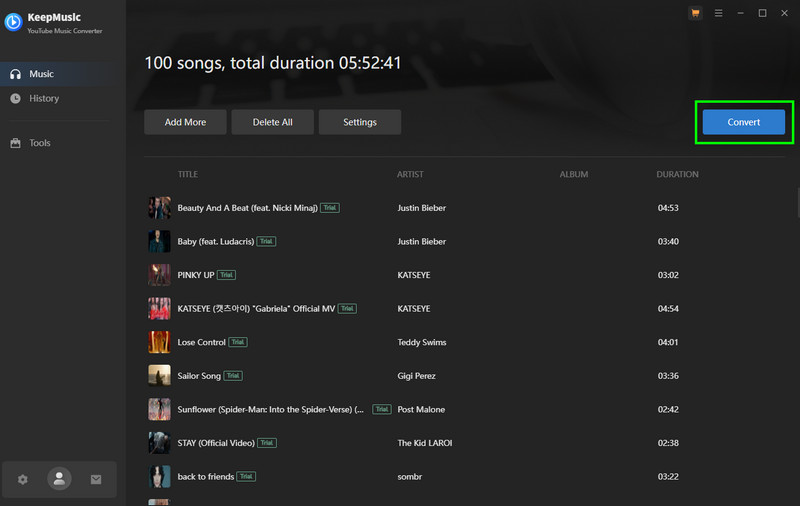Click the ARTIST column header
This screenshot has width=800, height=506.
410,174
